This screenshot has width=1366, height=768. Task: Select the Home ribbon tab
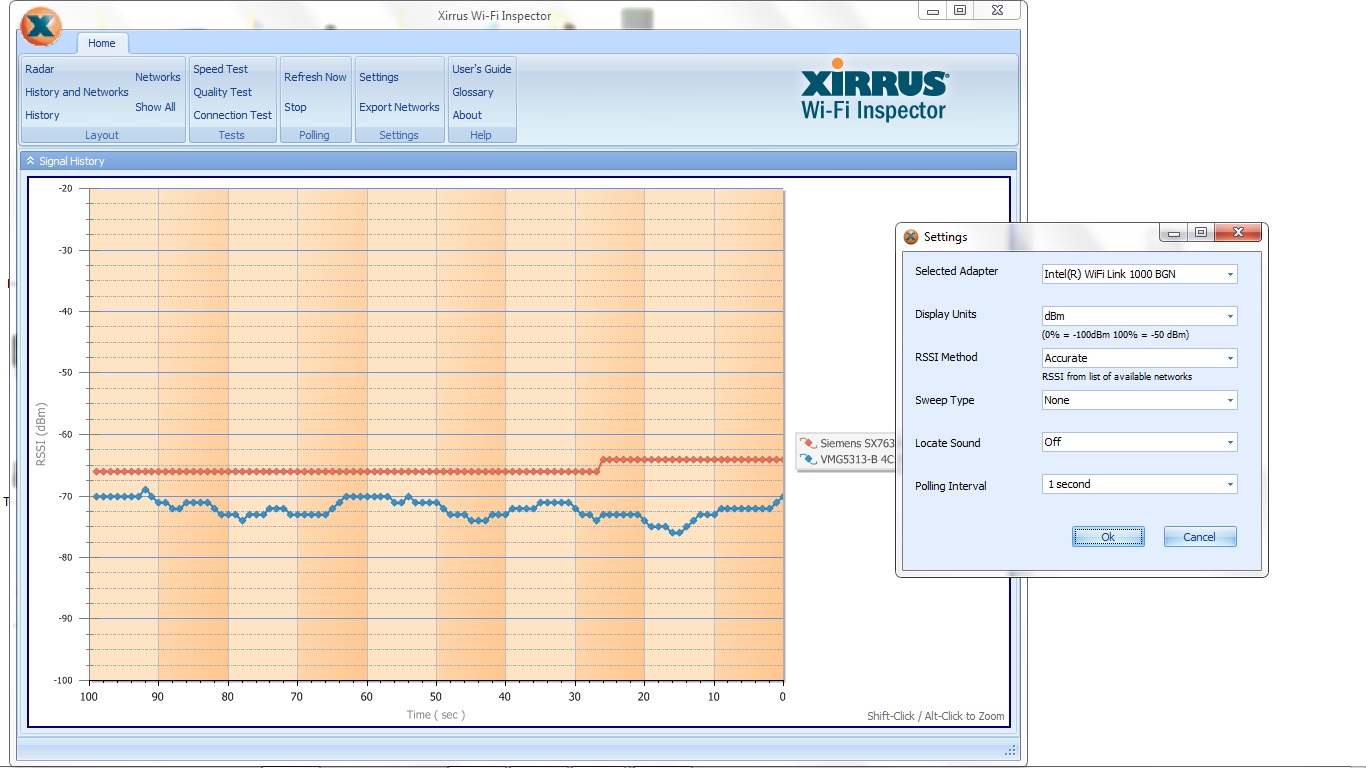click(x=102, y=43)
